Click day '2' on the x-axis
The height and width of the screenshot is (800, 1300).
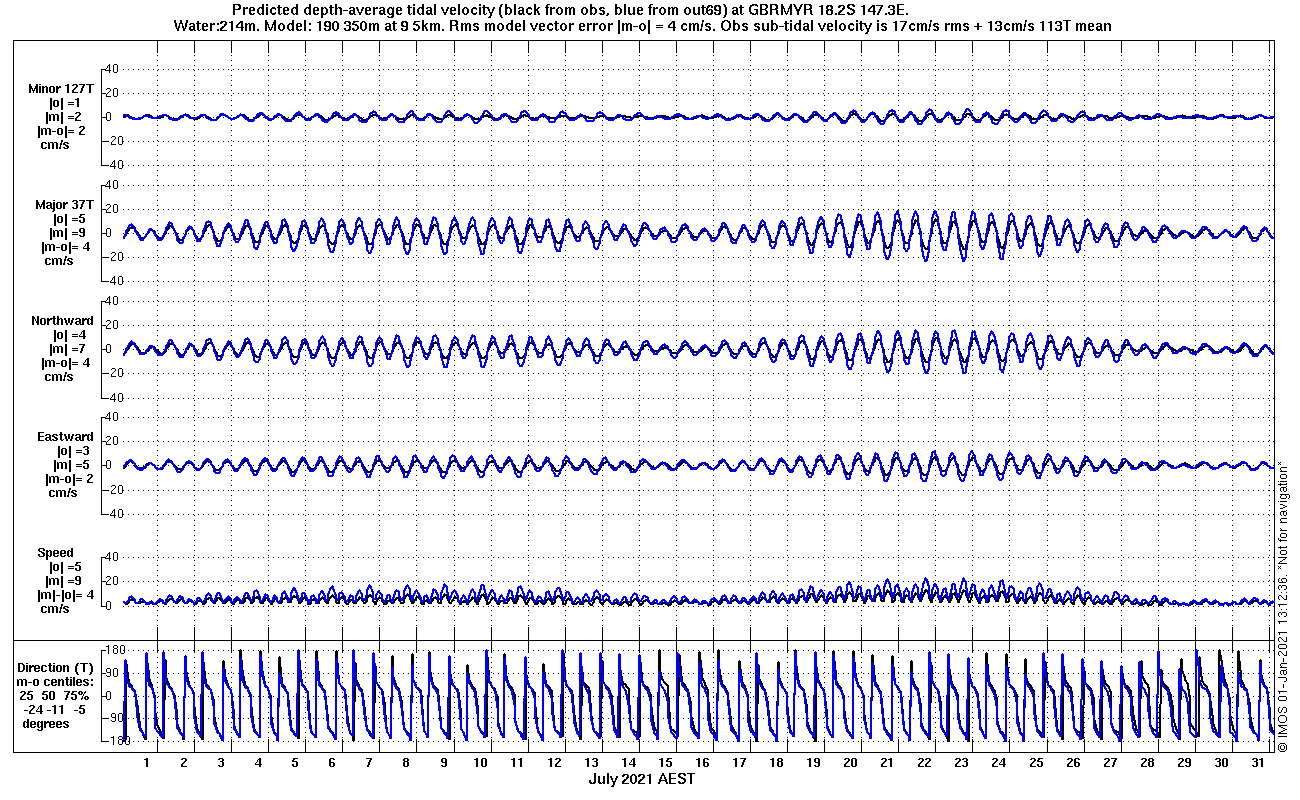point(184,763)
